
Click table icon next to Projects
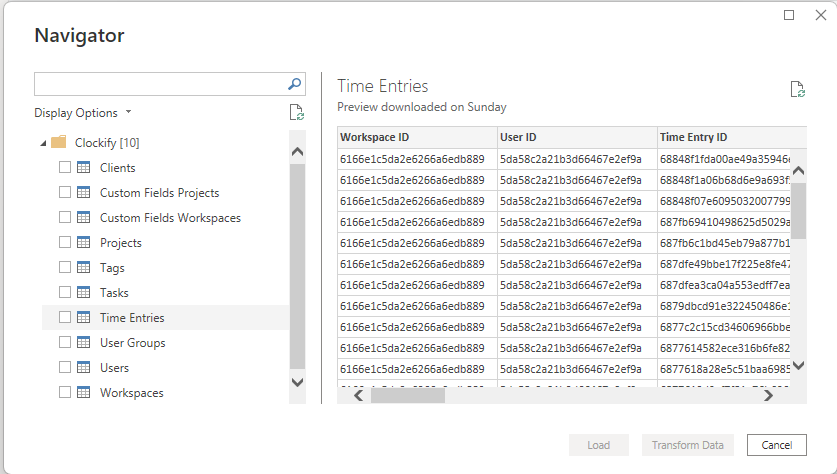pyautogui.click(x=84, y=242)
